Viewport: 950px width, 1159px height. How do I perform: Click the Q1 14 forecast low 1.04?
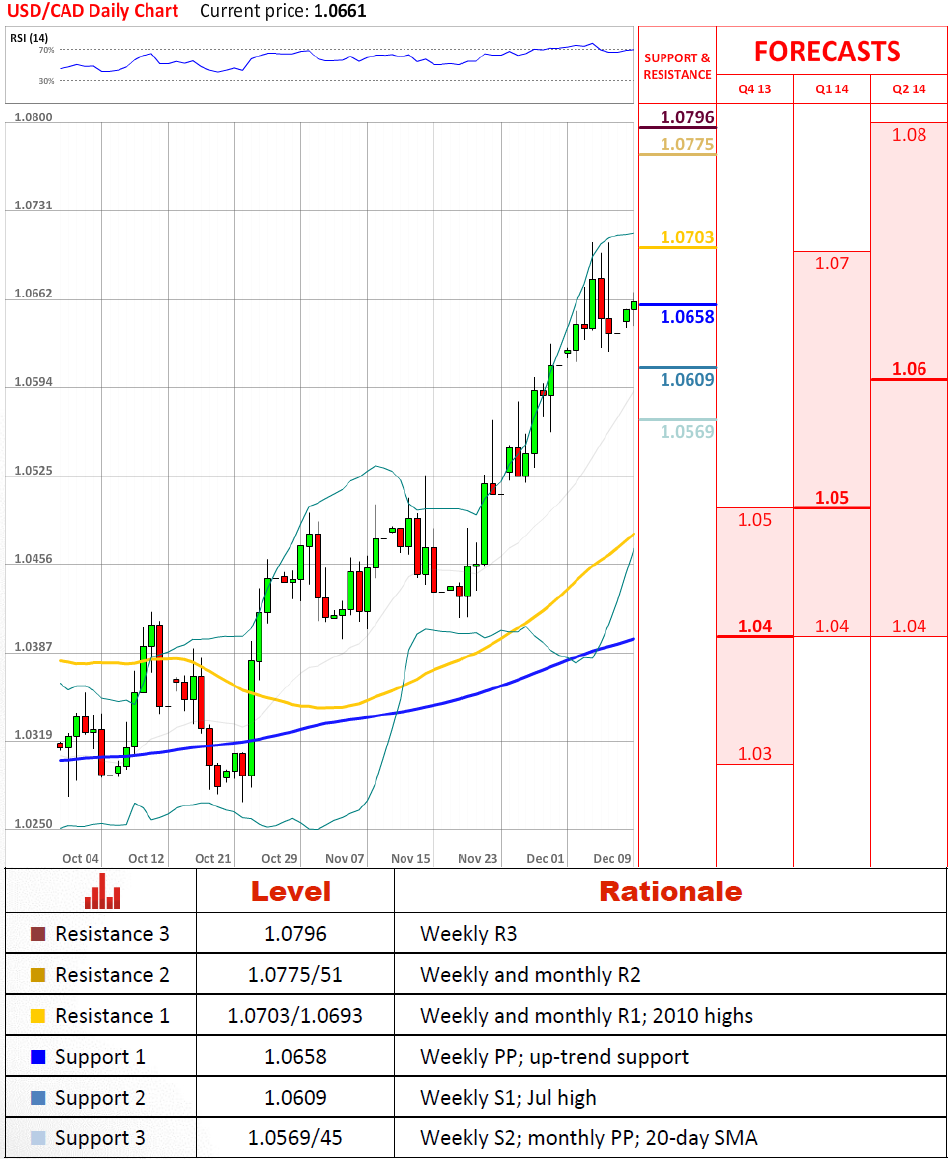click(832, 626)
